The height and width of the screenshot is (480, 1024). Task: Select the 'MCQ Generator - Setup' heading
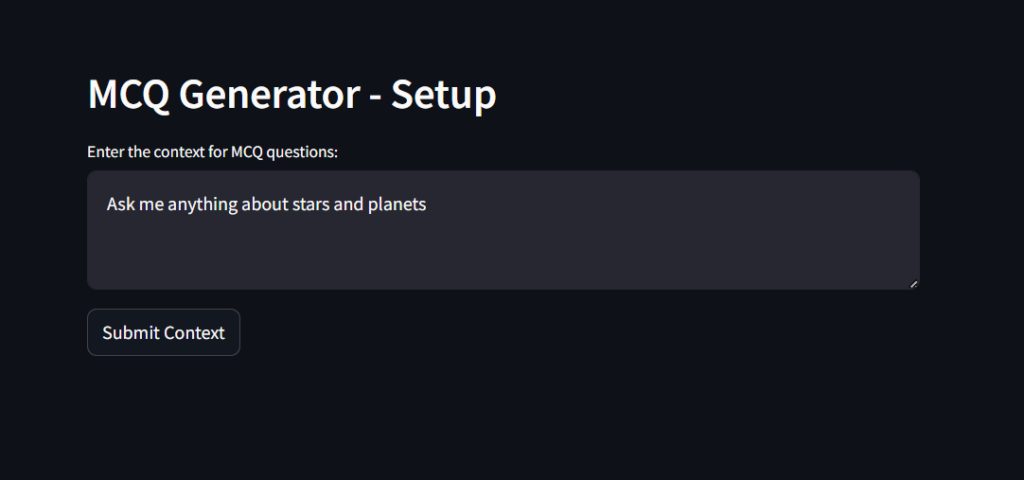292,94
